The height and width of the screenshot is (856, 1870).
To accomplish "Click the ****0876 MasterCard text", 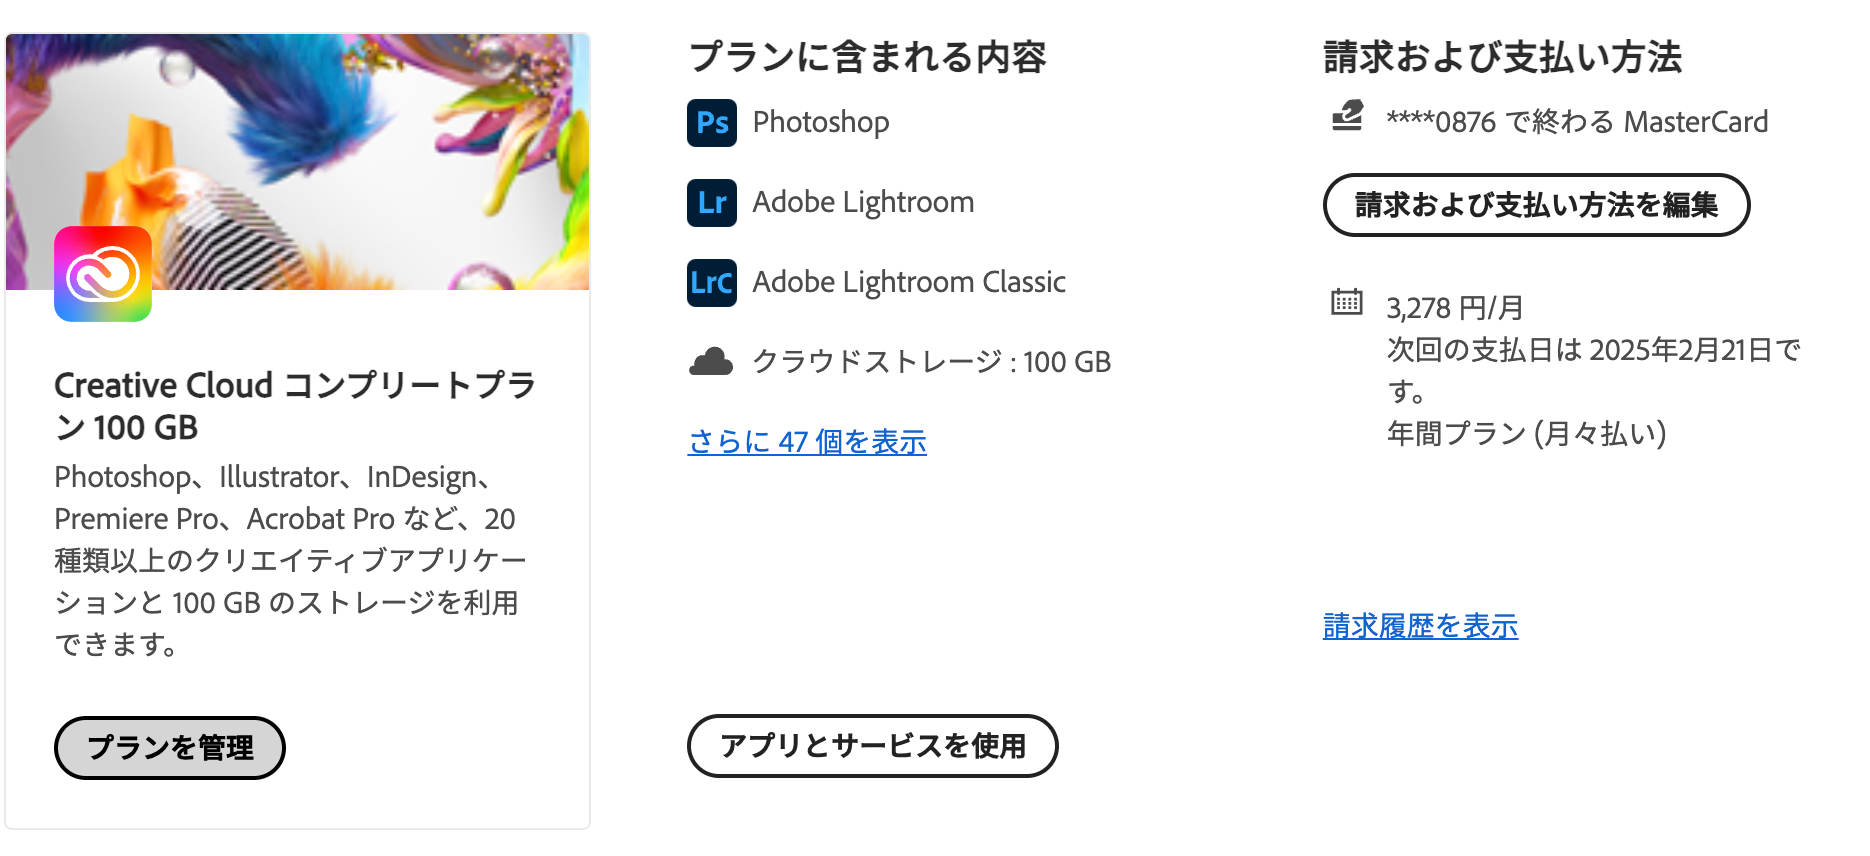I will click(x=1577, y=122).
